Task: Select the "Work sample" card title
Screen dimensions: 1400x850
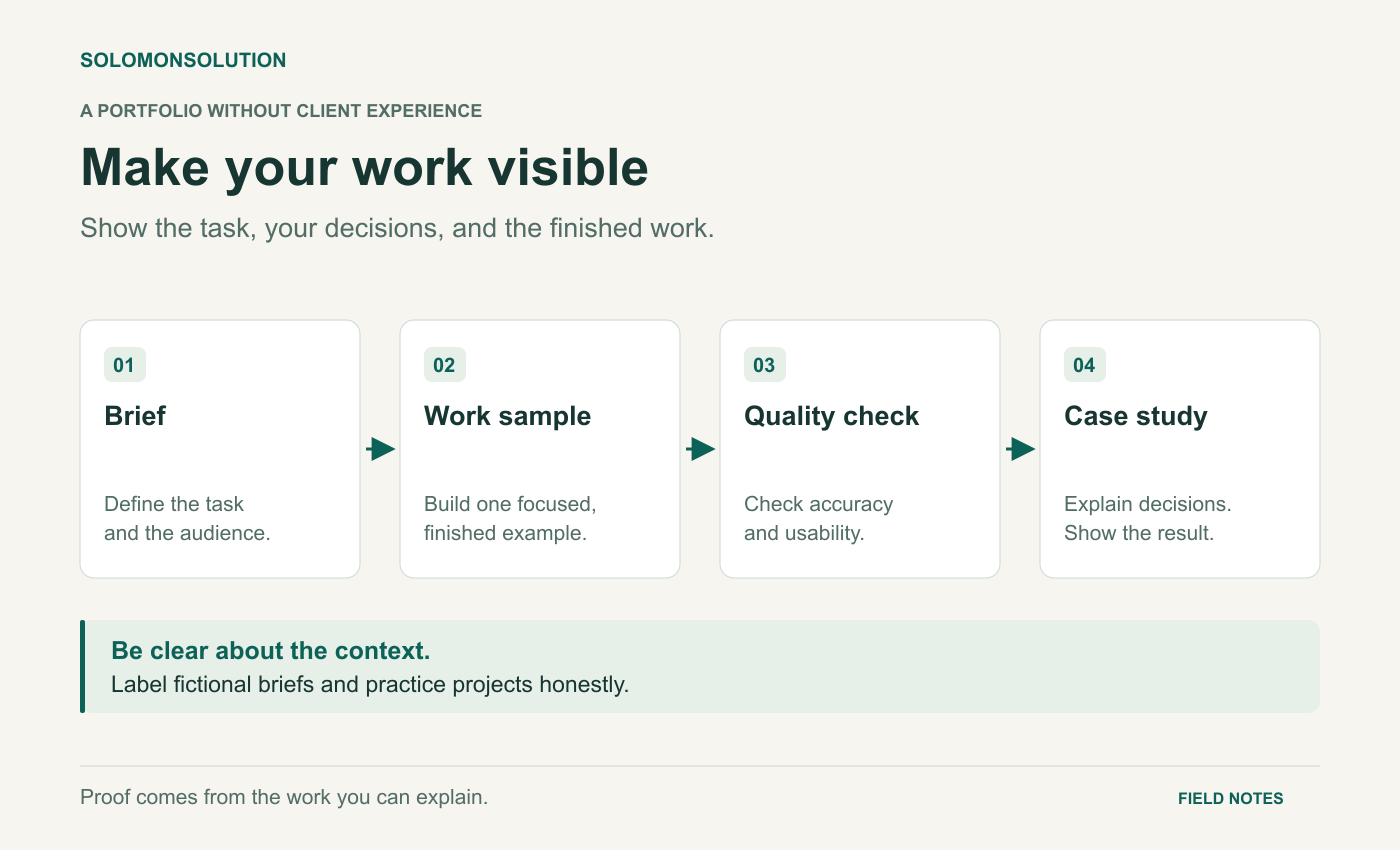Action: point(507,416)
